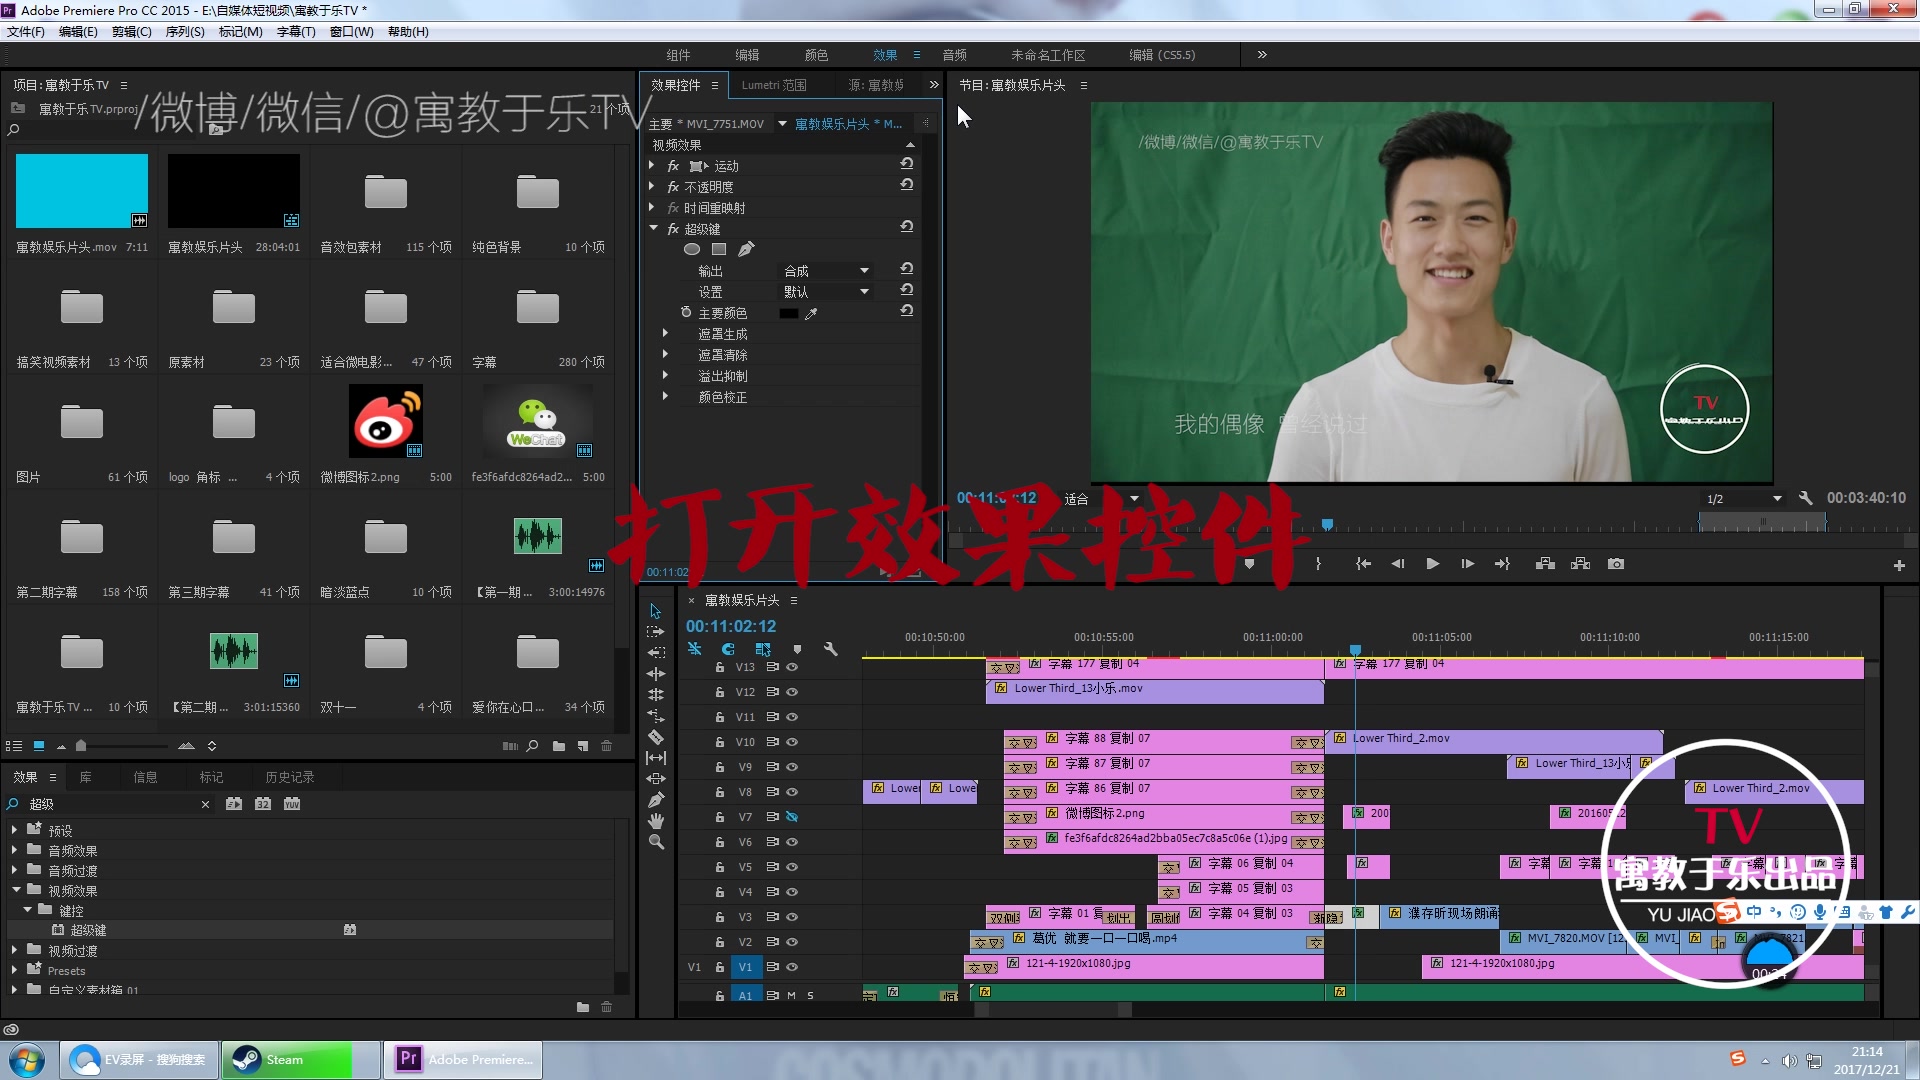Click the 主要颜色 color swatch
The width and height of the screenshot is (1920, 1080).
click(x=787, y=313)
